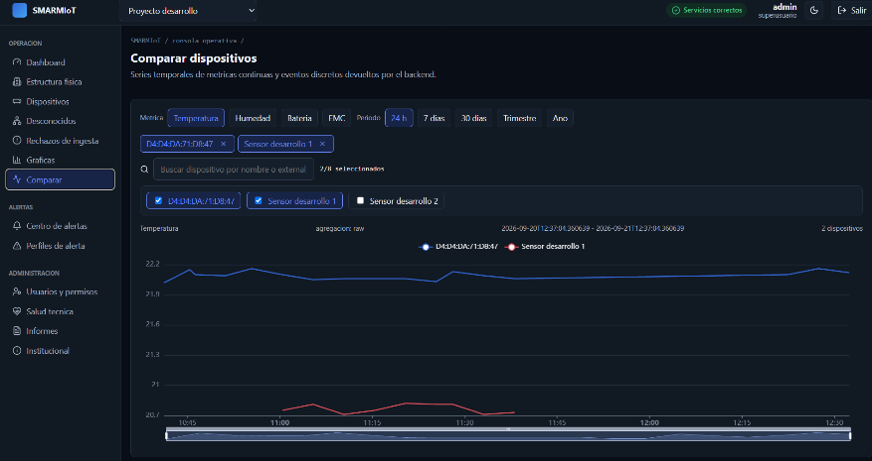Click the 12:00 time axis label
872x461 pixels.
649,423
